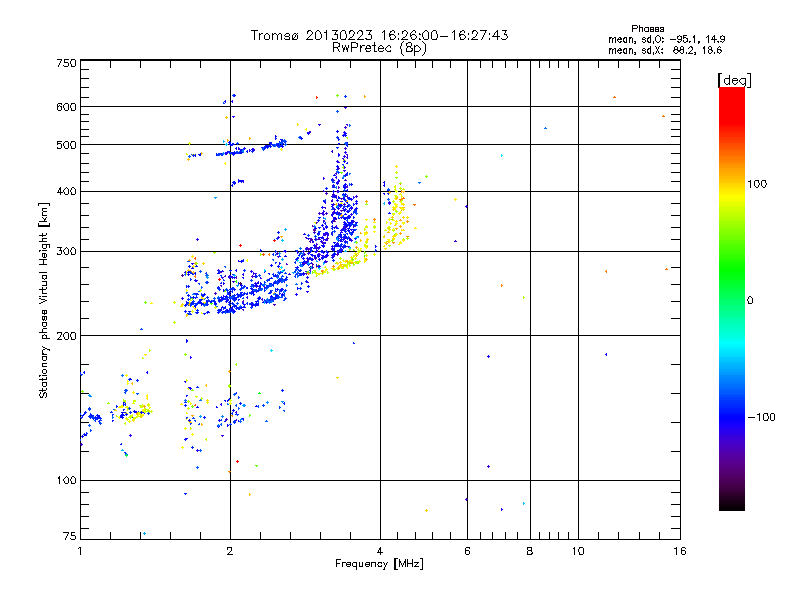Click the "Phases" header text
Image resolution: width=800 pixels, height=600 pixels.
[x=647, y=29]
